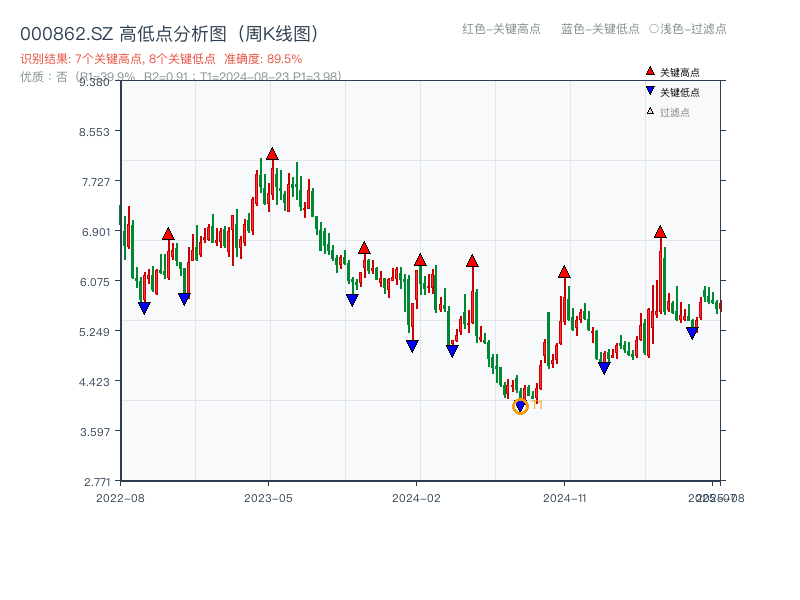Screen dimensions: 800x600
Task: Click the blue triangle icon beside 关键低点 legend
Action: tap(650, 91)
